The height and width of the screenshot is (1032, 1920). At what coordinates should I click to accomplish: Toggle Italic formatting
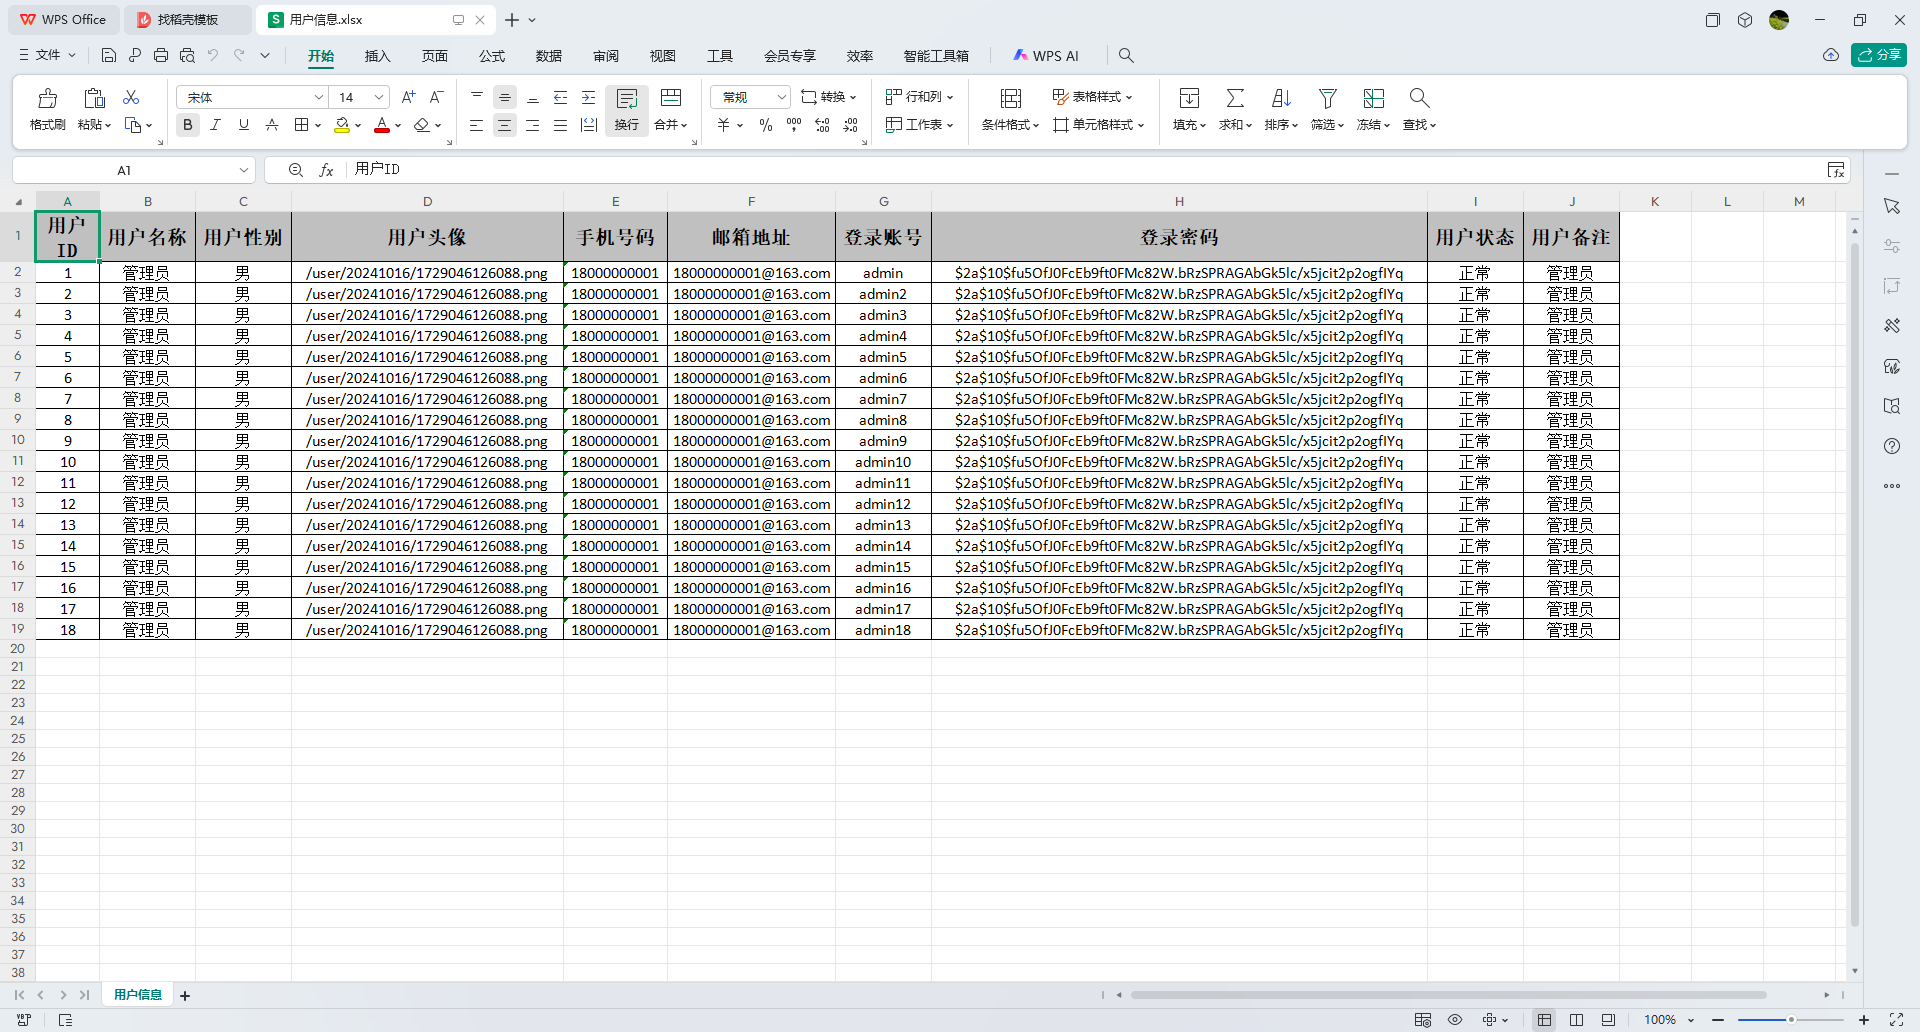pos(215,125)
